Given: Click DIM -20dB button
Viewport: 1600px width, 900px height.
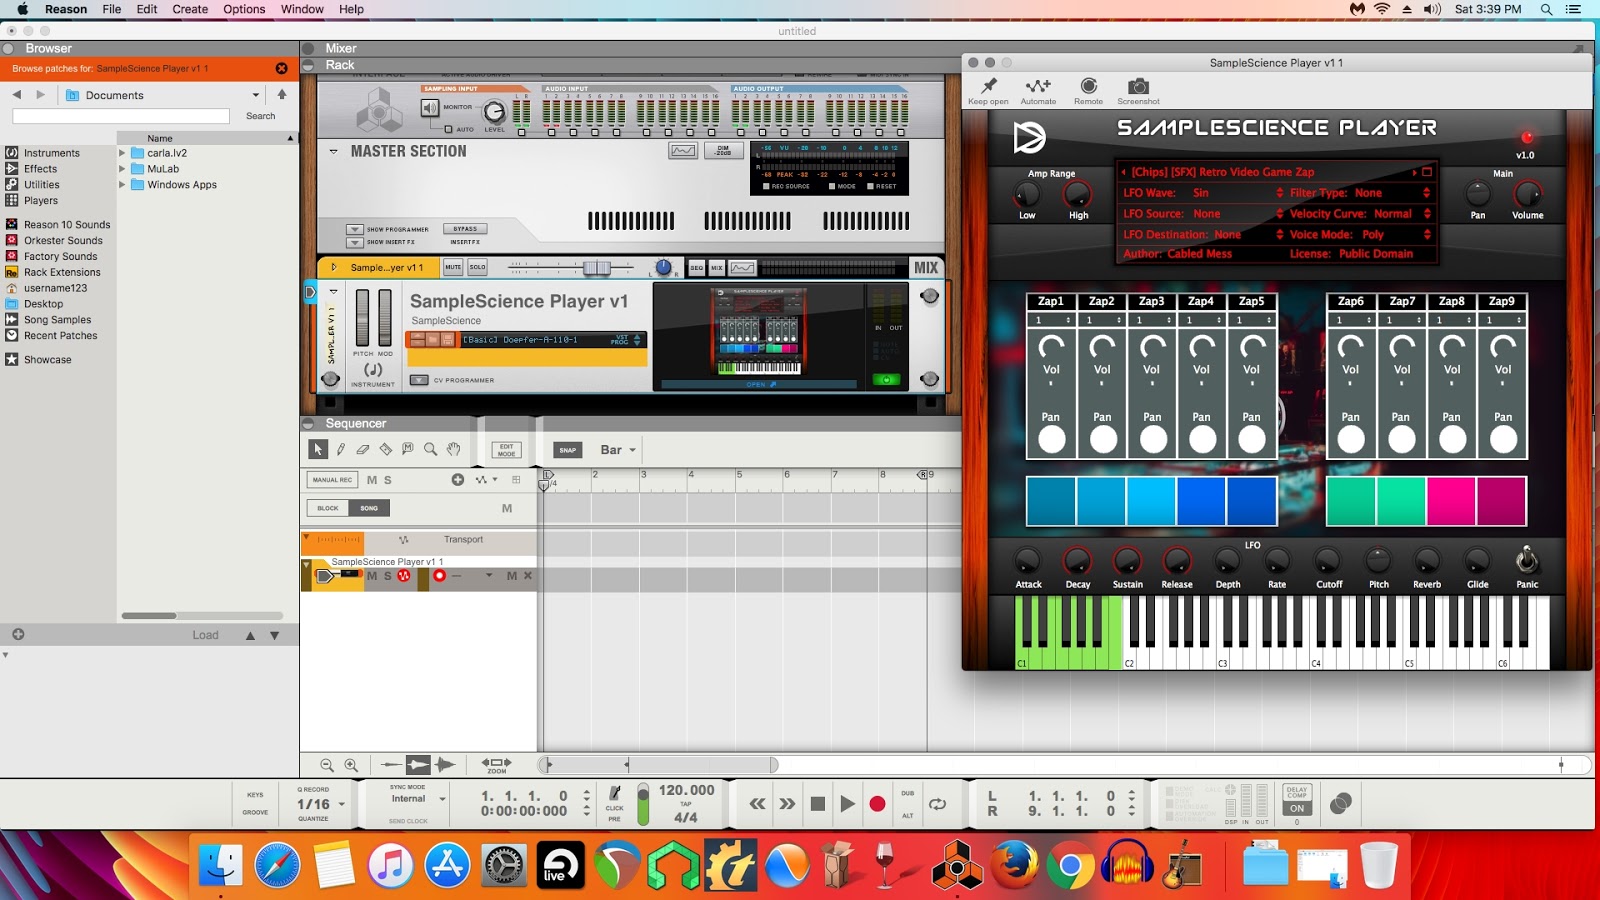Looking at the screenshot, I should click(x=723, y=151).
